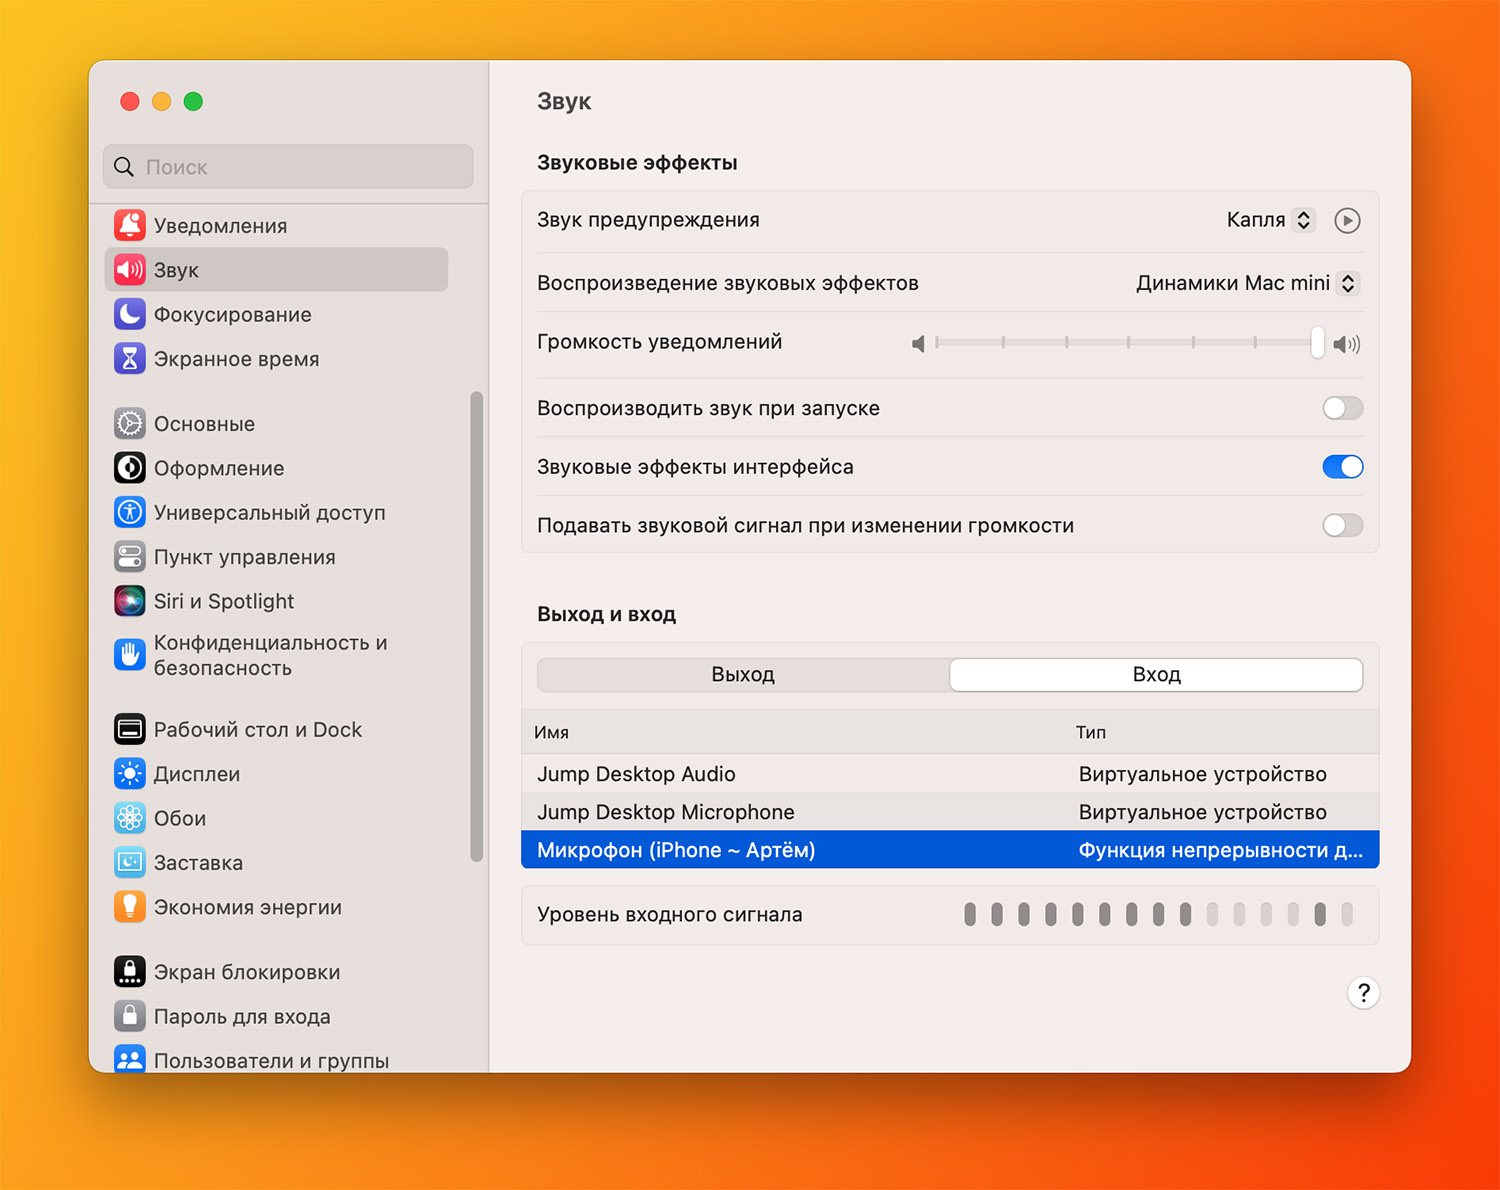Open the help question mark button

[1363, 993]
